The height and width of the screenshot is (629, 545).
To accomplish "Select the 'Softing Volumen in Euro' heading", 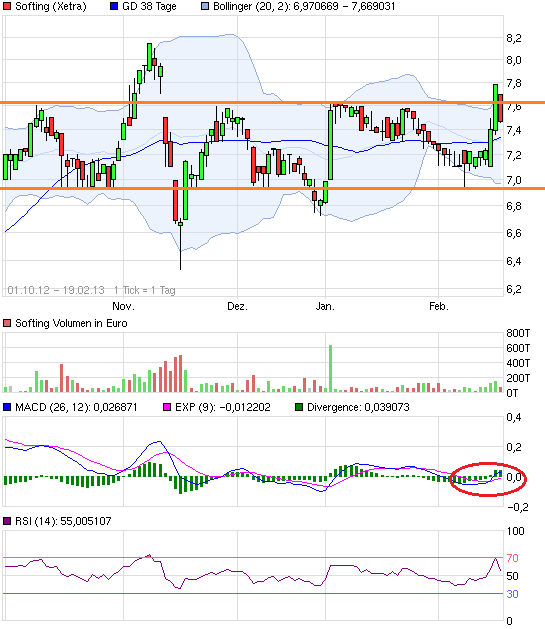I will (x=71, y=323).
